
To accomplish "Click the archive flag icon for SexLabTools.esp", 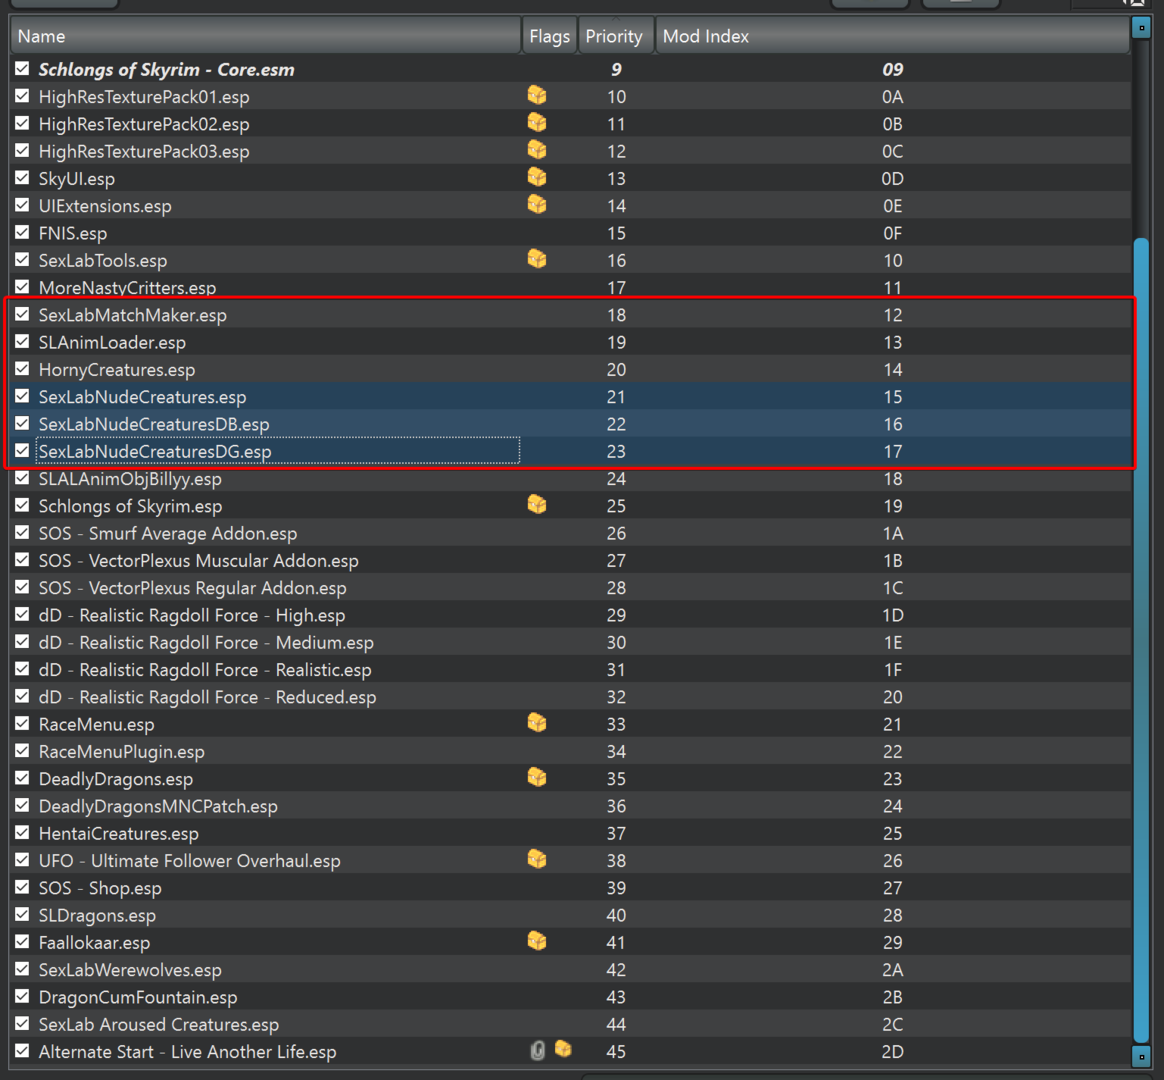I will 537,260.
